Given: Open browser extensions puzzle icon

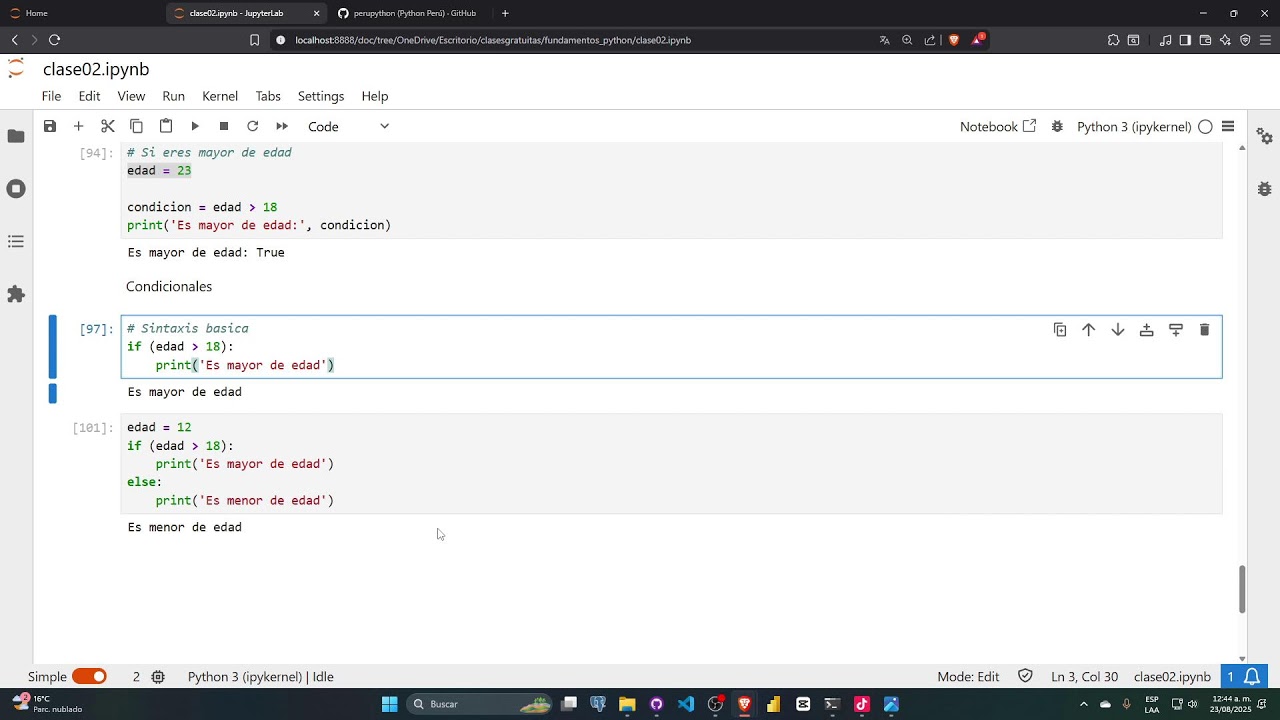Looking at the screenshot, I should tap(1113, 40).
